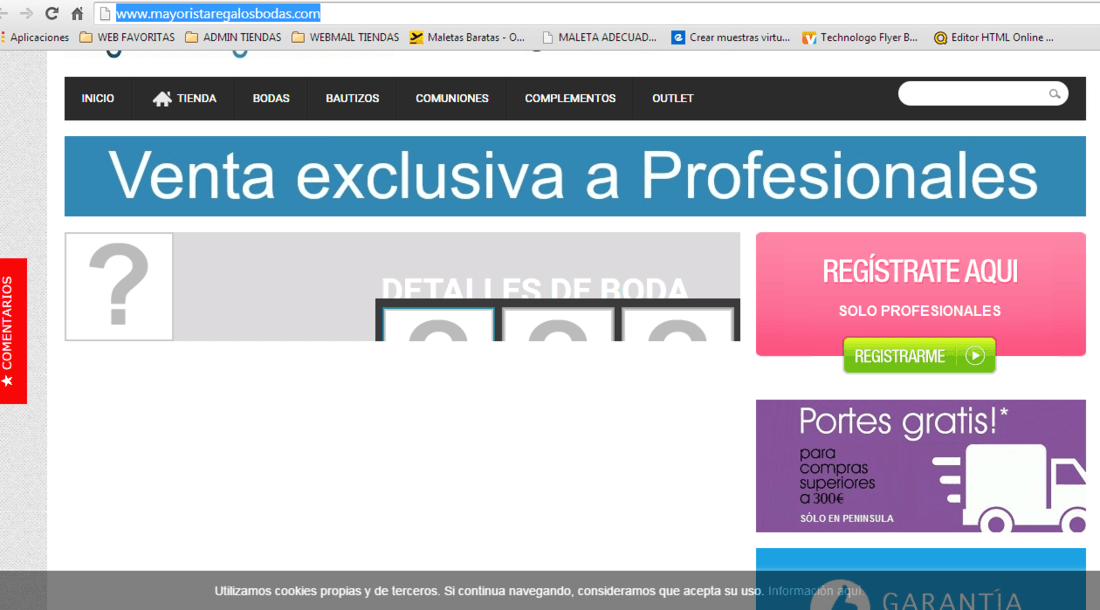Open the red COMENTARIOS side tab
Viewport: 1100px width, 610px height.
pos(13,331)
